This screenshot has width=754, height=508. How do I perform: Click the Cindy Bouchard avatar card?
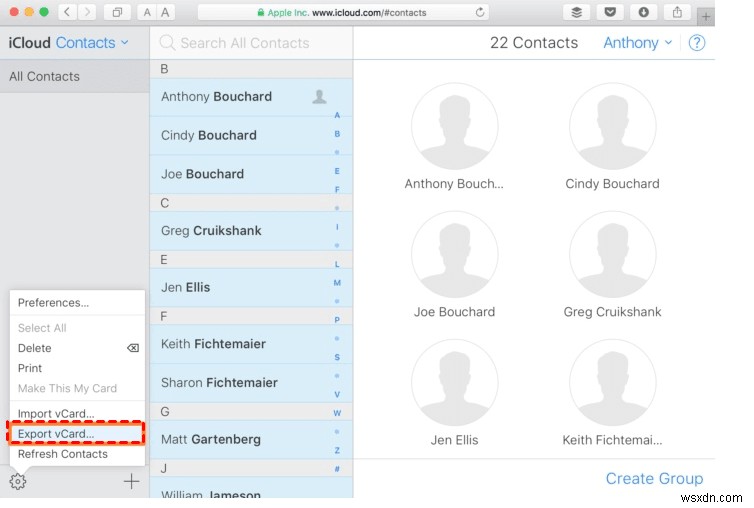613,137
